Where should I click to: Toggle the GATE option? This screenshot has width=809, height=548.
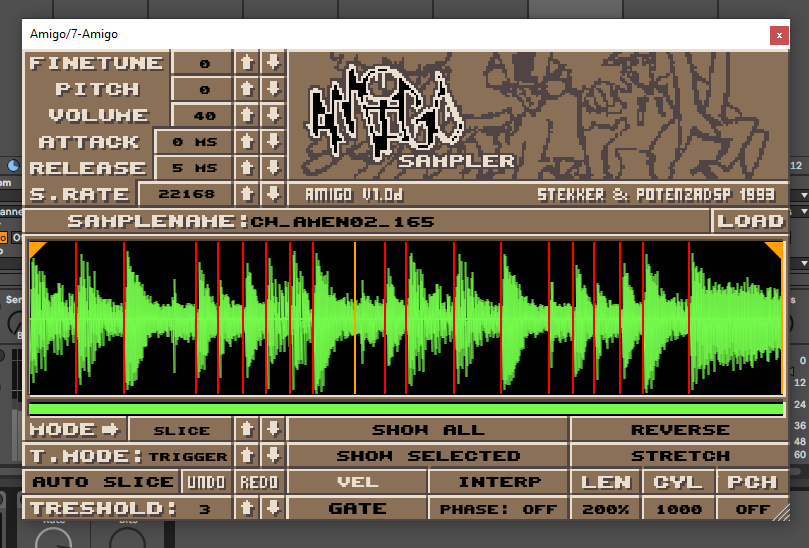[357, 508]
